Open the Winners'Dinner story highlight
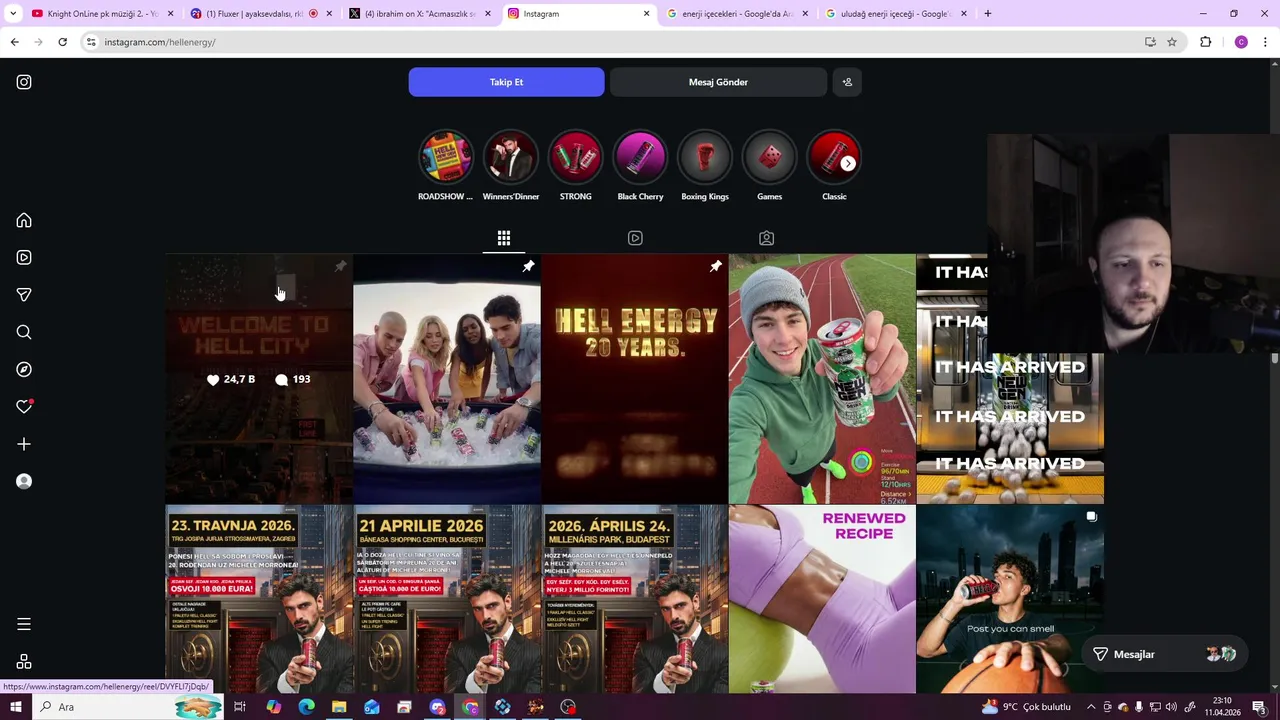 (511, 166)
